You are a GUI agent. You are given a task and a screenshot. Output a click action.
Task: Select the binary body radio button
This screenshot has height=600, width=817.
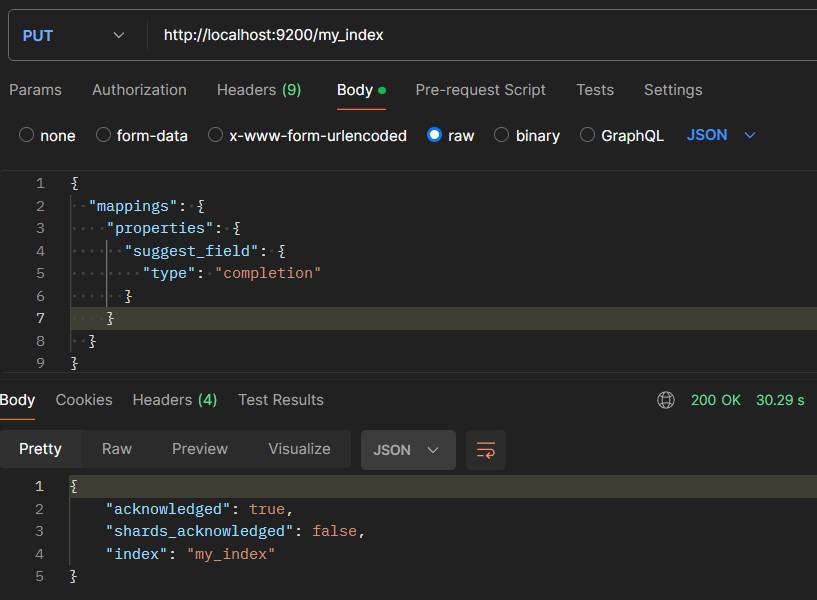502,135
